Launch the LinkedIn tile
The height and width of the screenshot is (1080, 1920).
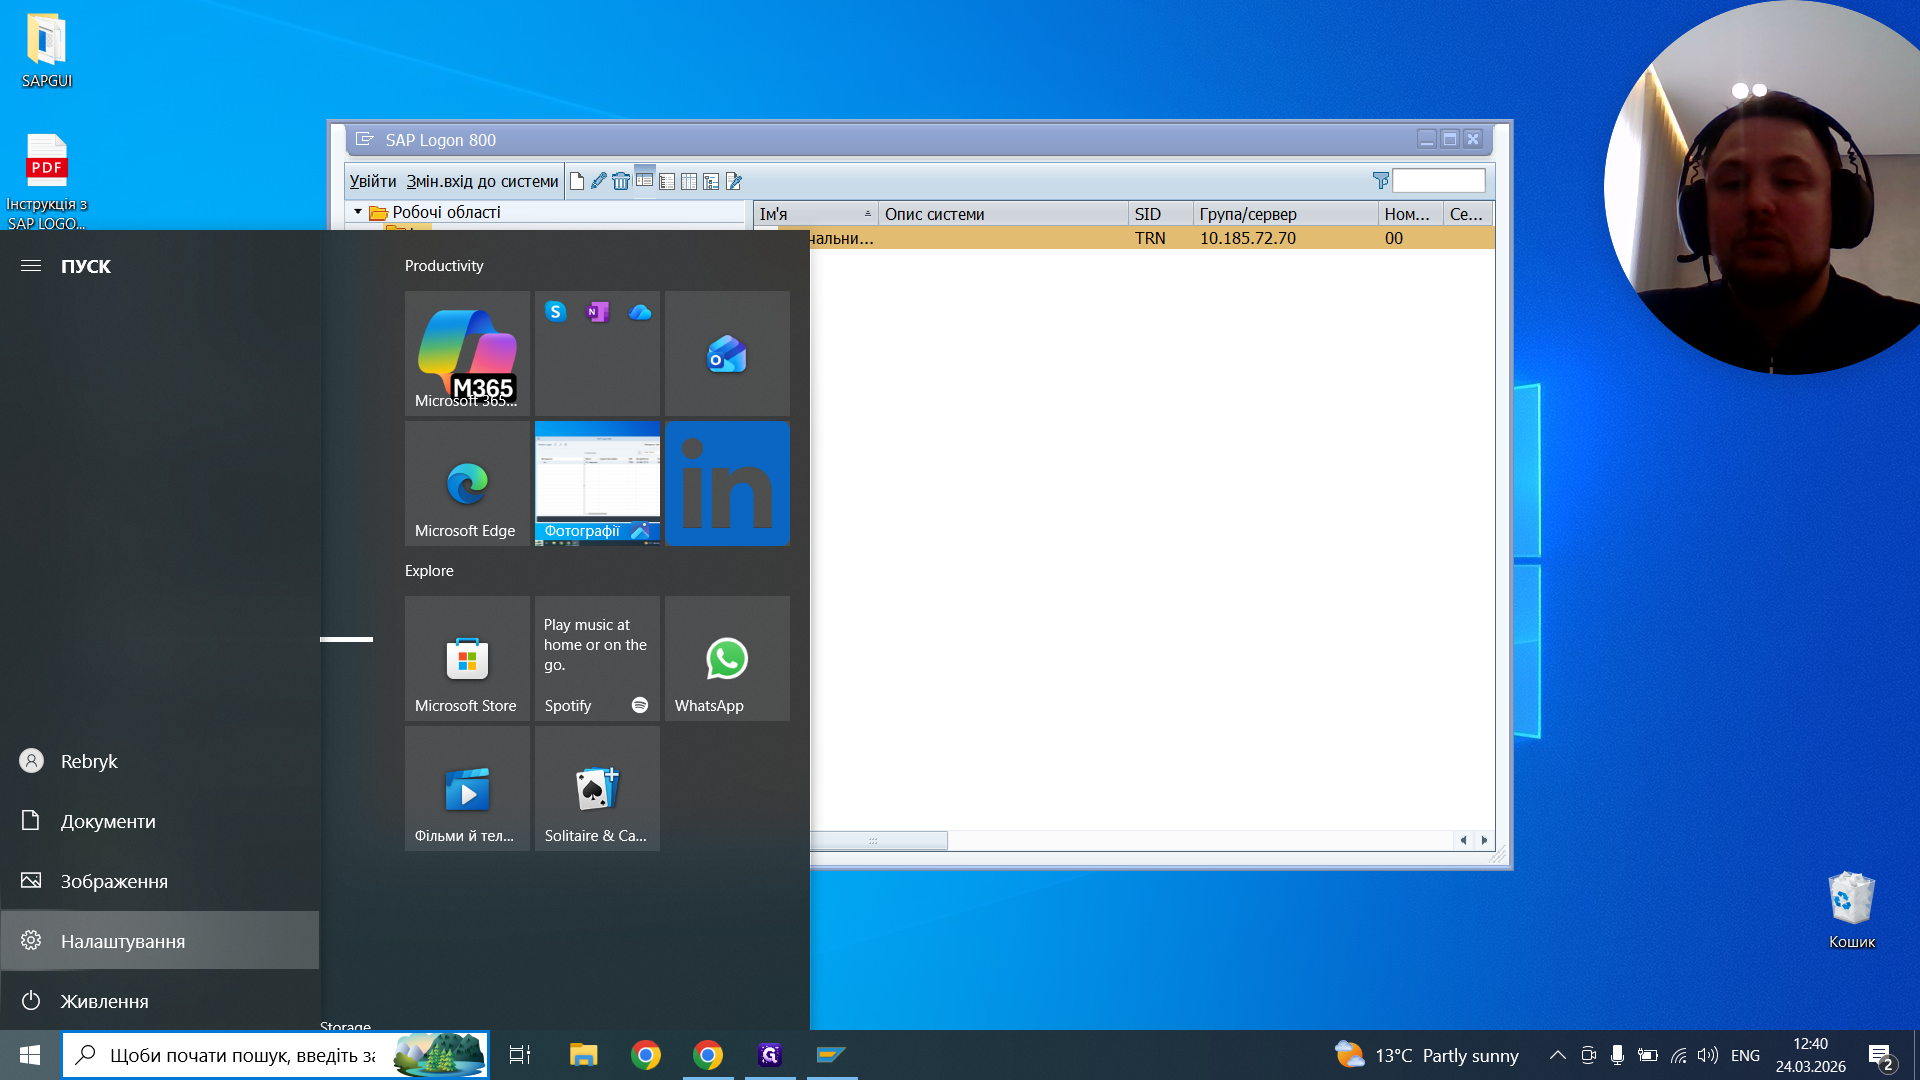[727, 483]
